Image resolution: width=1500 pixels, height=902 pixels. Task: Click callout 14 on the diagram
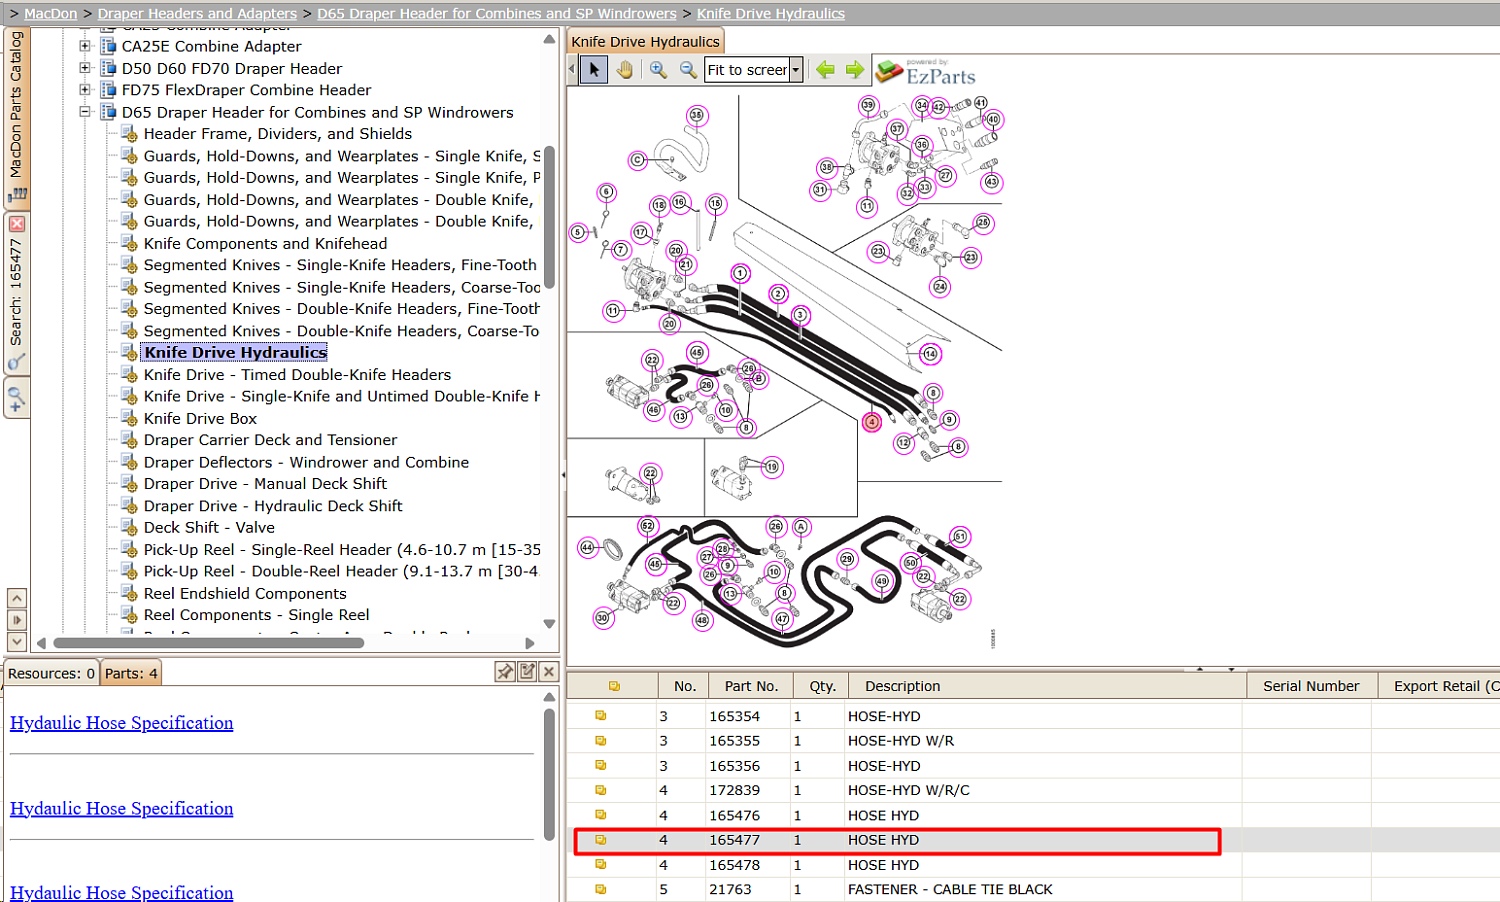(930, 354)
